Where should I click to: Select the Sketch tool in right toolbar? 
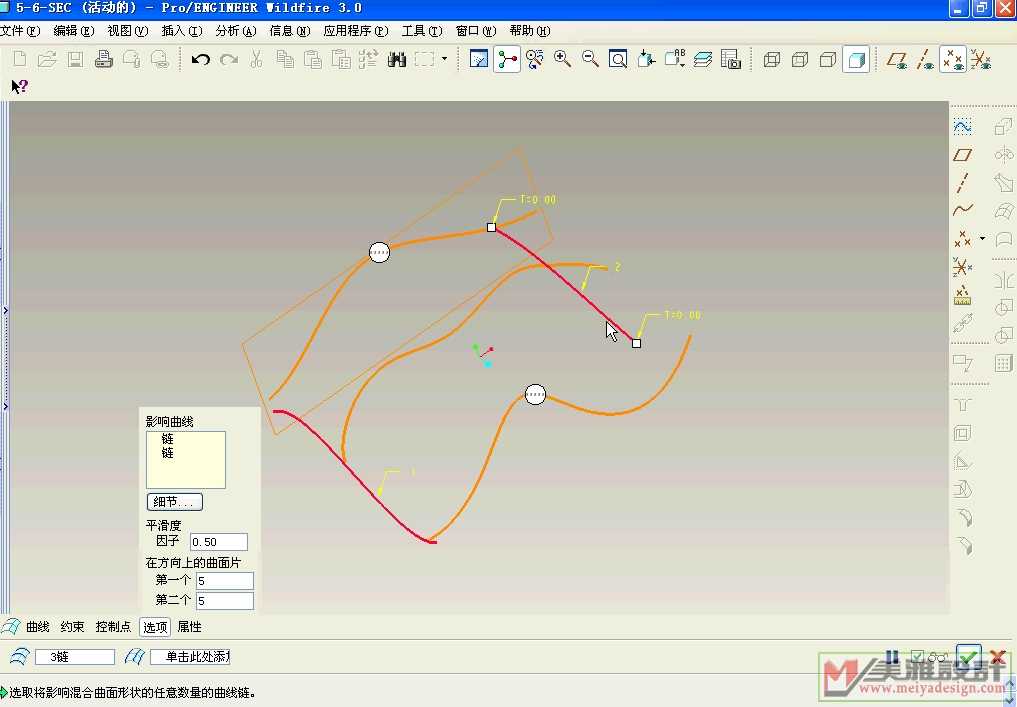[x=963, y=126]
